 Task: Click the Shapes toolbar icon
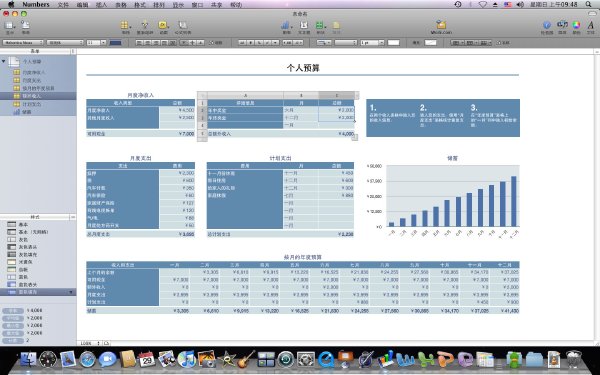pyautogui.click(x=320, y=26)
